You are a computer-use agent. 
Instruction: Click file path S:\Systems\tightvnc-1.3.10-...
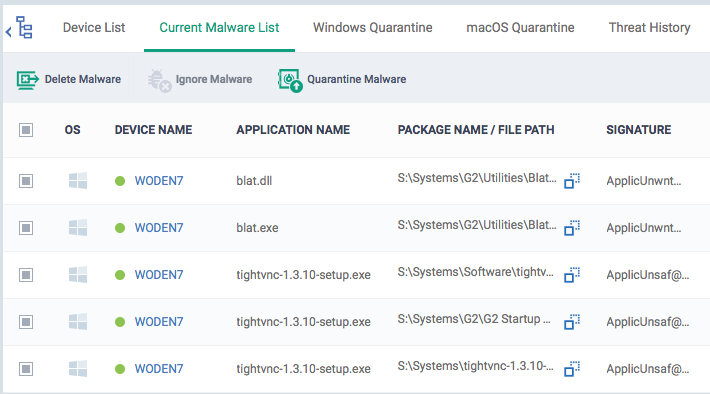point(475,366)
